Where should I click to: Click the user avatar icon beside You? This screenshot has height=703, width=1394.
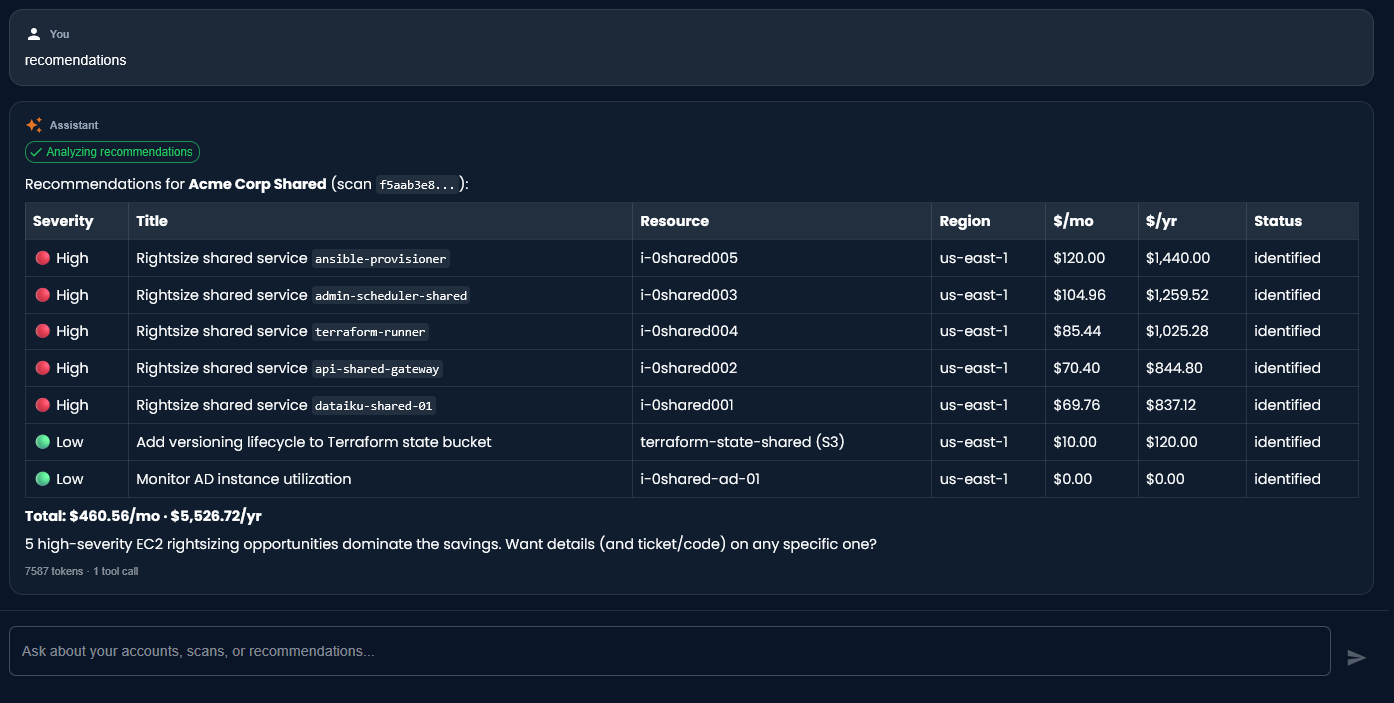tap(34, 34)
